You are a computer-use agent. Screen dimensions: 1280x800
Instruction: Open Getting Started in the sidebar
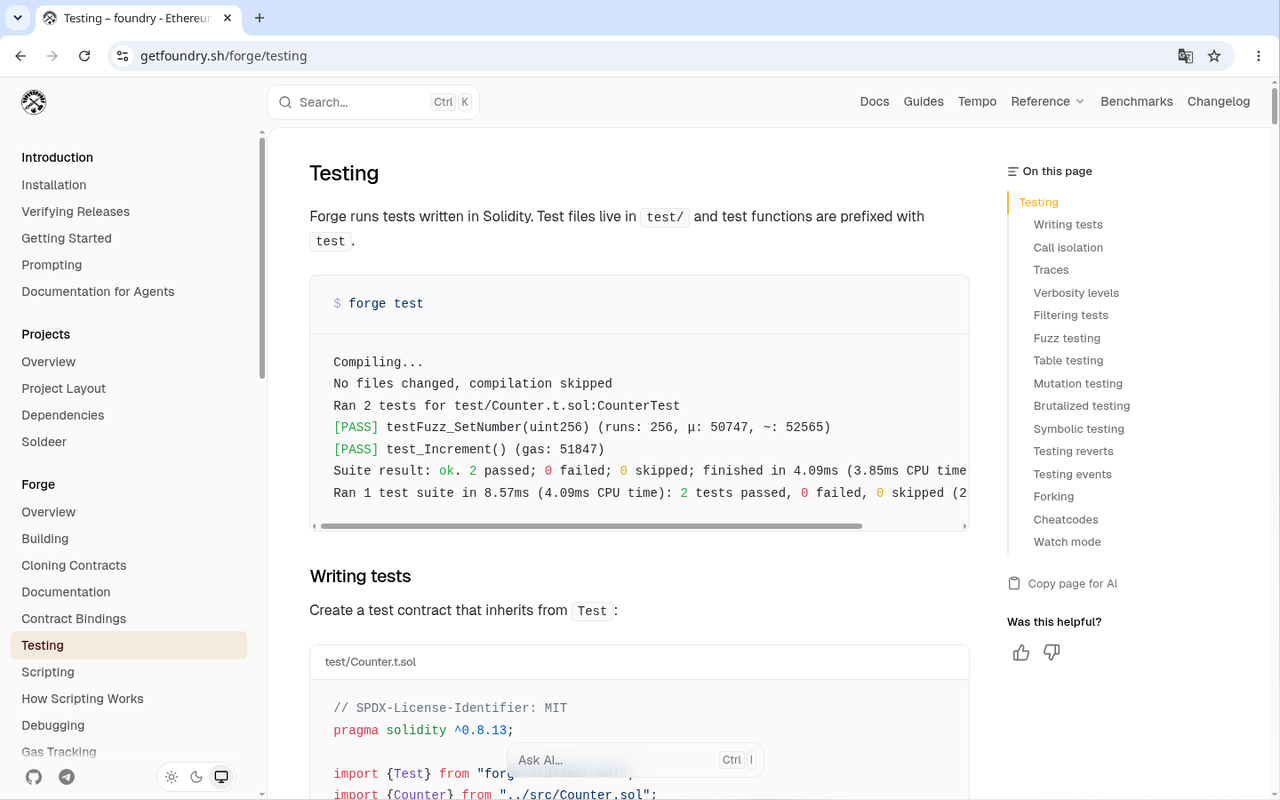(67, 238)
